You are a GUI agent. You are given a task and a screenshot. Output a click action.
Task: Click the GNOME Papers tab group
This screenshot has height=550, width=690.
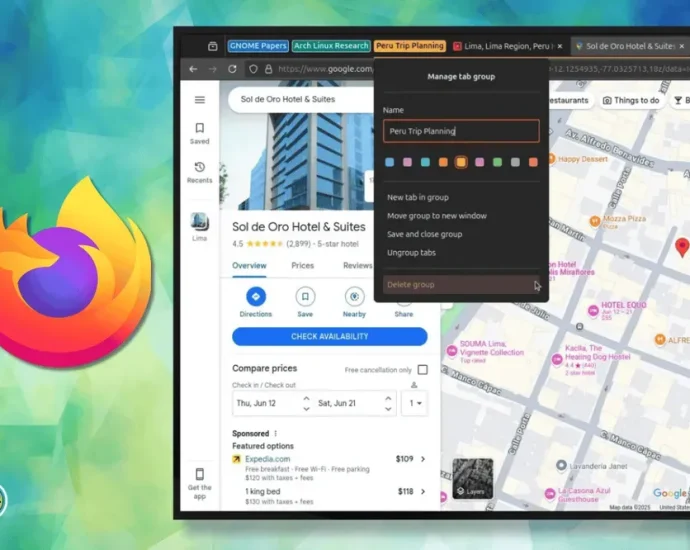[258, 46]
